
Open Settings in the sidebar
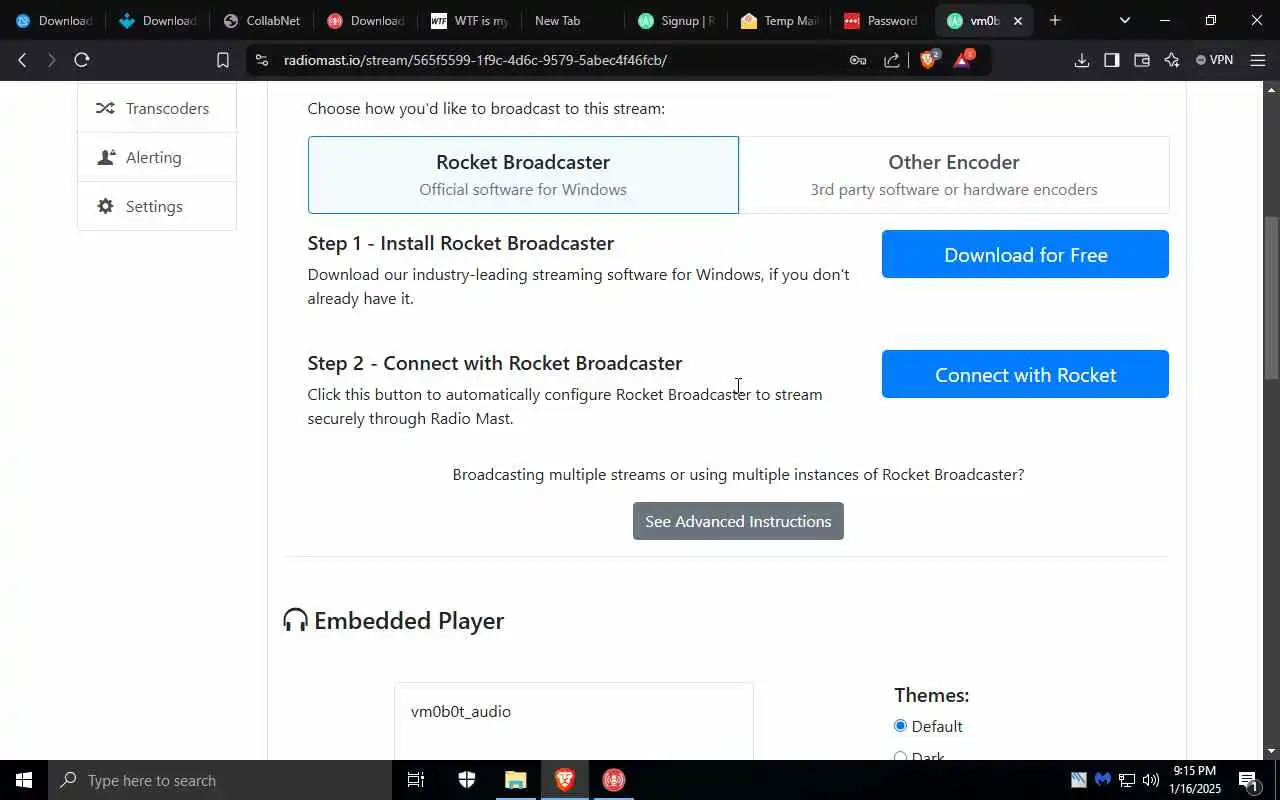[x=157, y=206]
